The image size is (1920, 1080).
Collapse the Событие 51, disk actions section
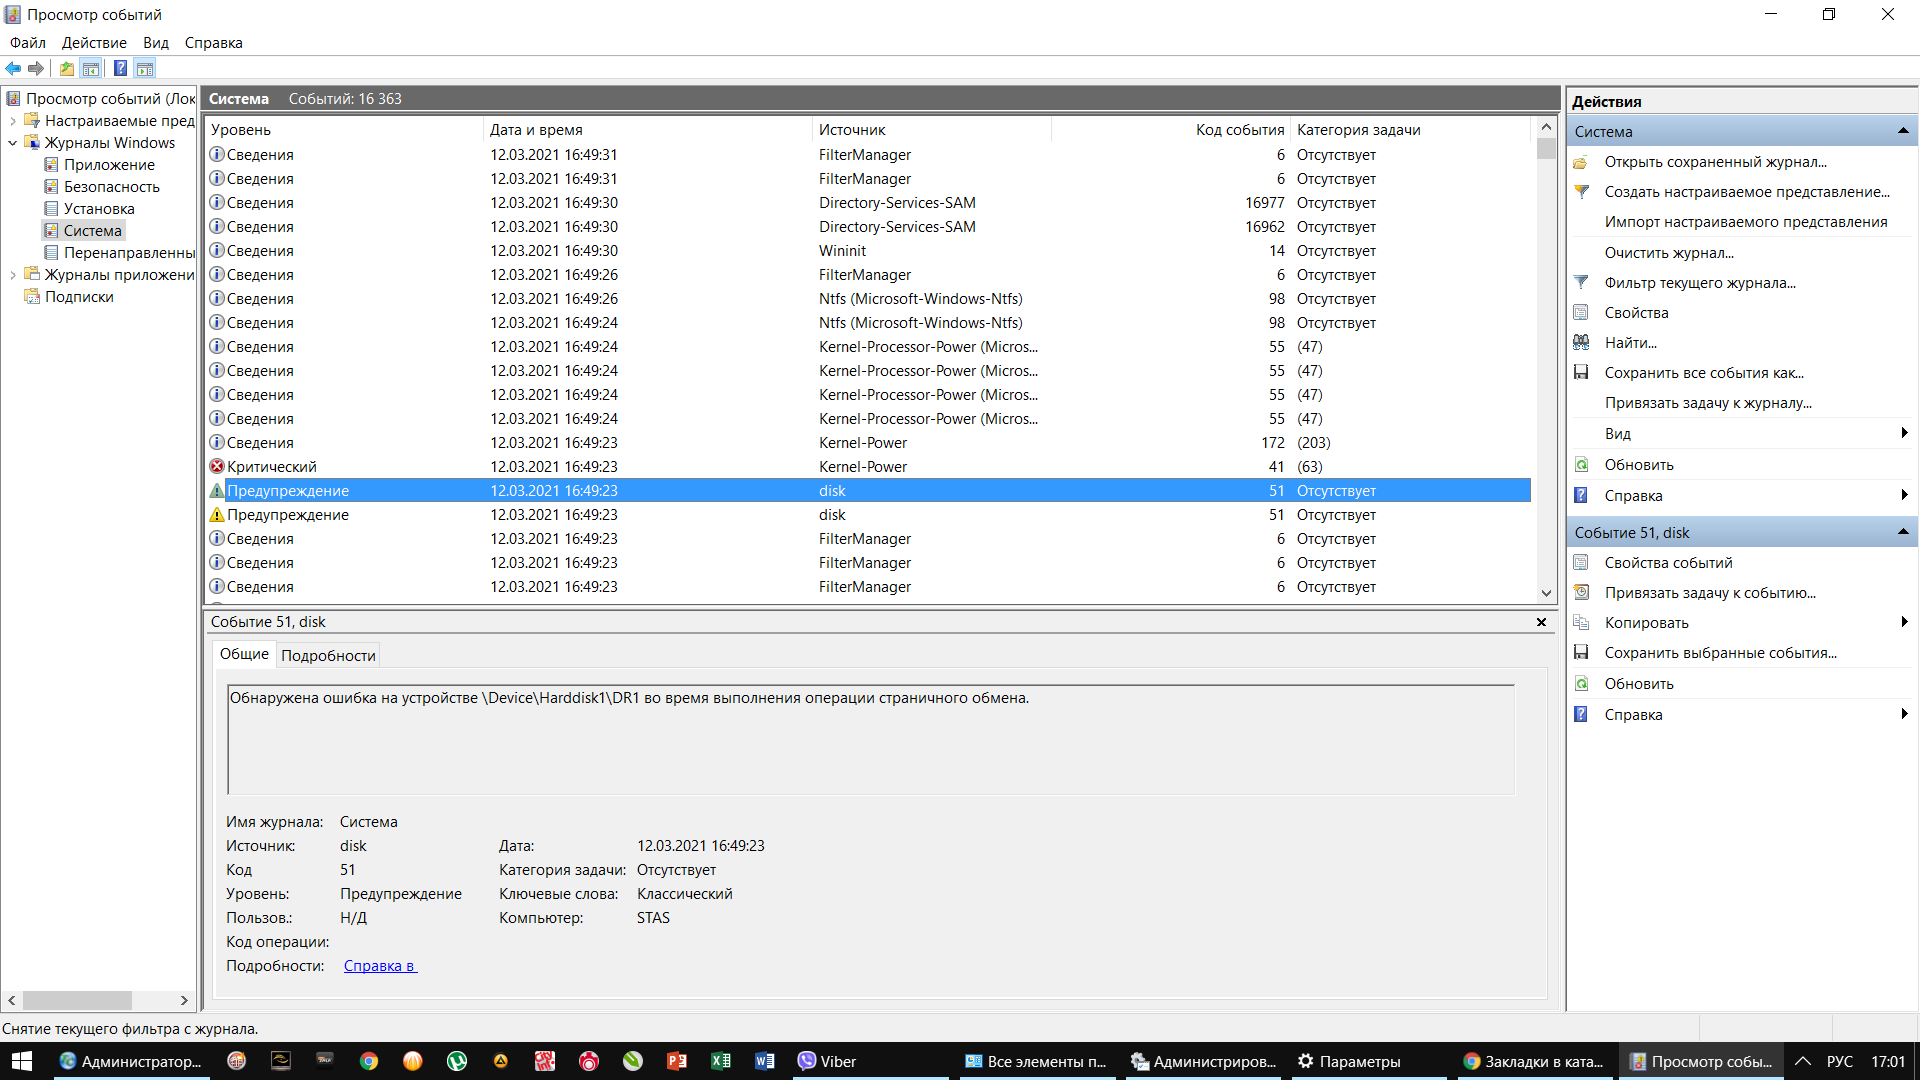(1902, 532)
